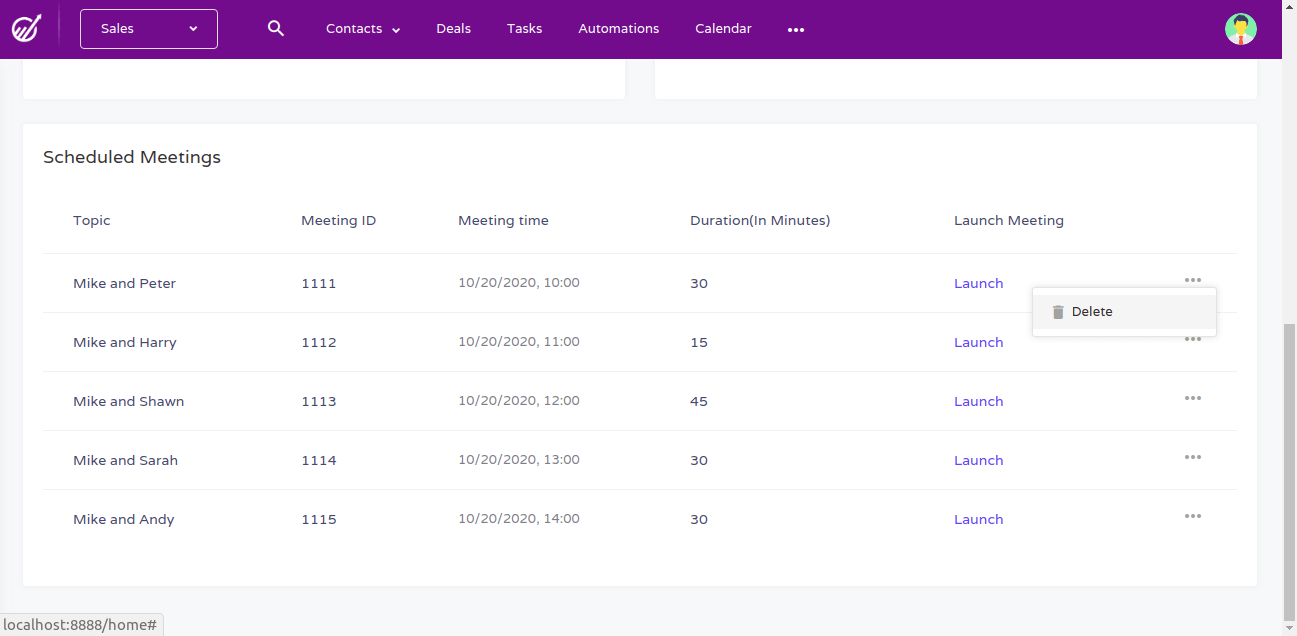This screenshot has height=636, width=1297.
Task: Click the 10/20/2020, 10:00 meeting time
Action: point(519,283)
